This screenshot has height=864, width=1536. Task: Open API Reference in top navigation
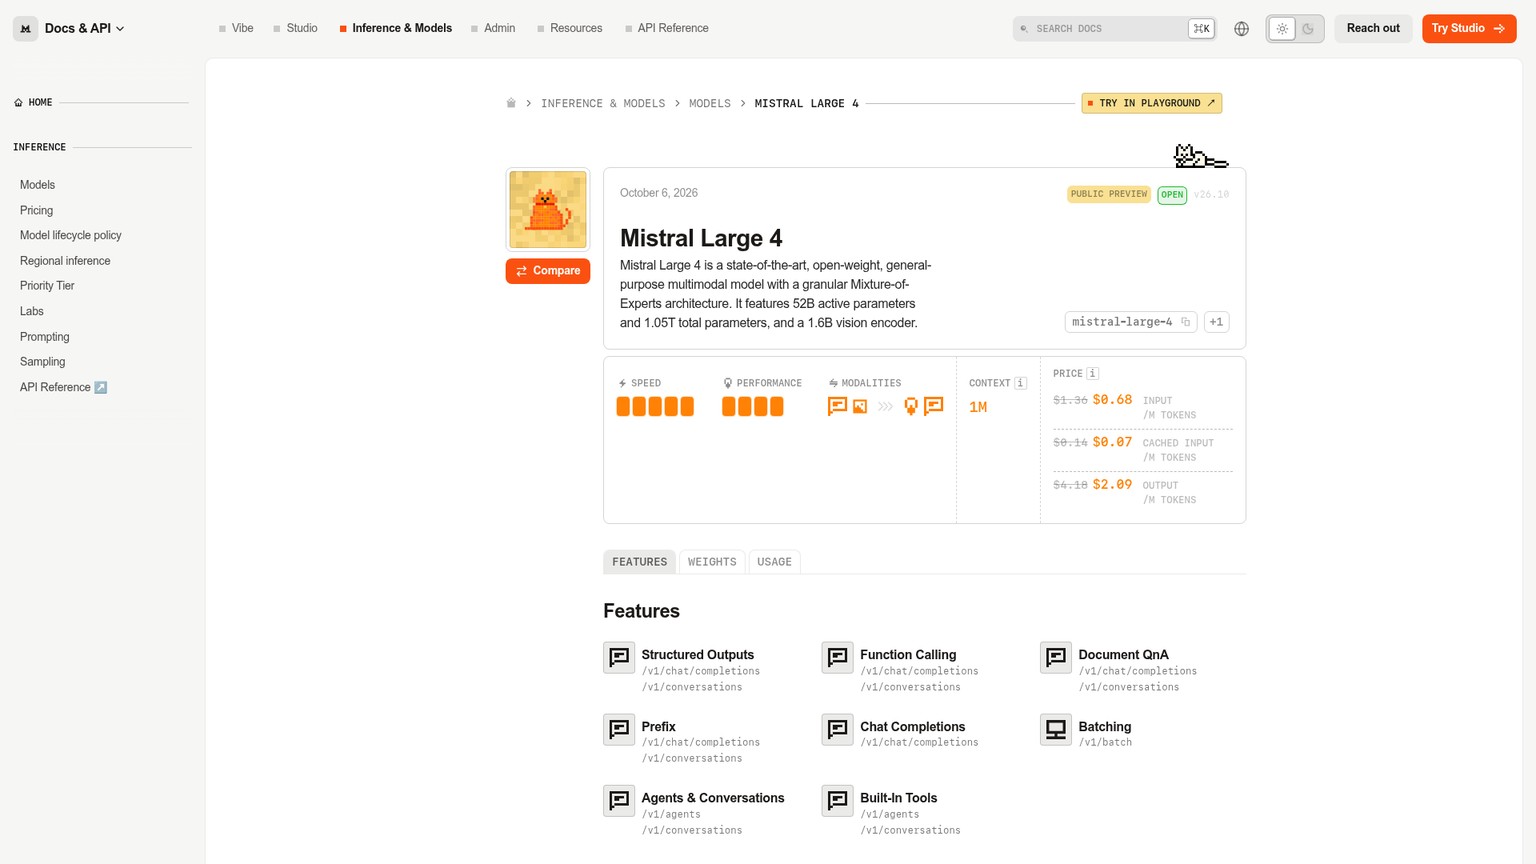tap(667, 28)
